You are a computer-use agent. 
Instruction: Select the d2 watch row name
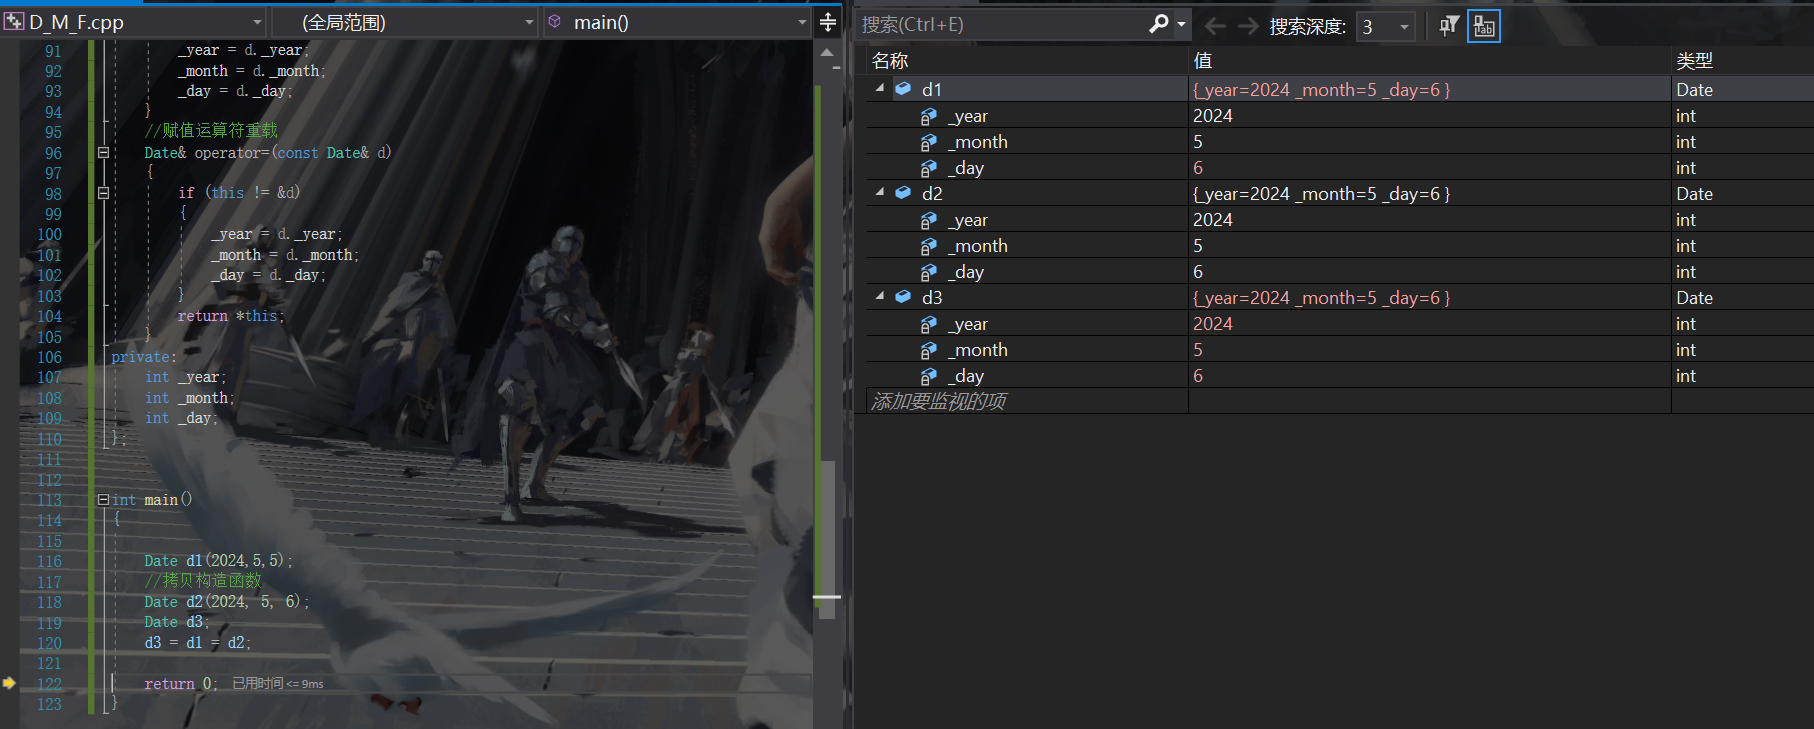[x=932, y=194]
